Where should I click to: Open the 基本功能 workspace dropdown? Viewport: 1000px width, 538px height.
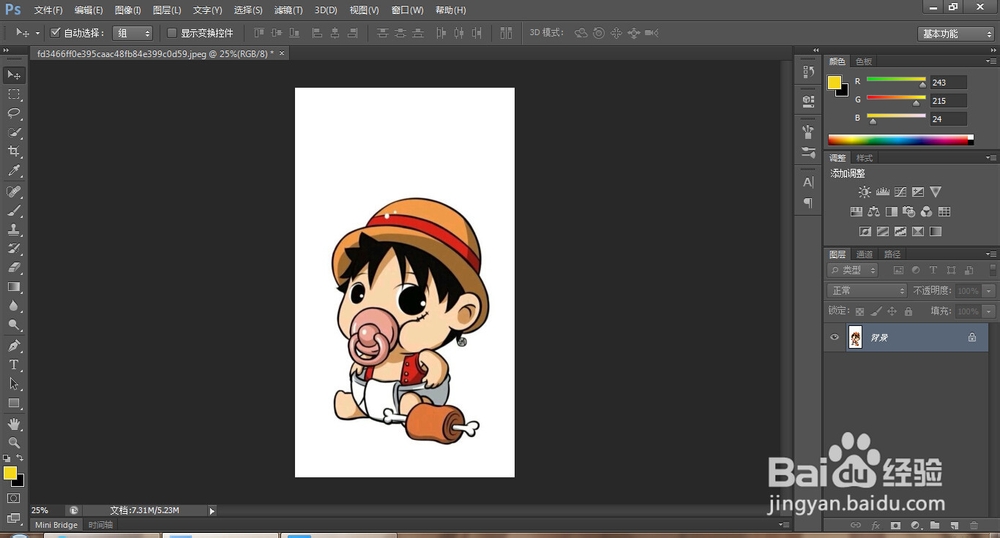[956, 34]
